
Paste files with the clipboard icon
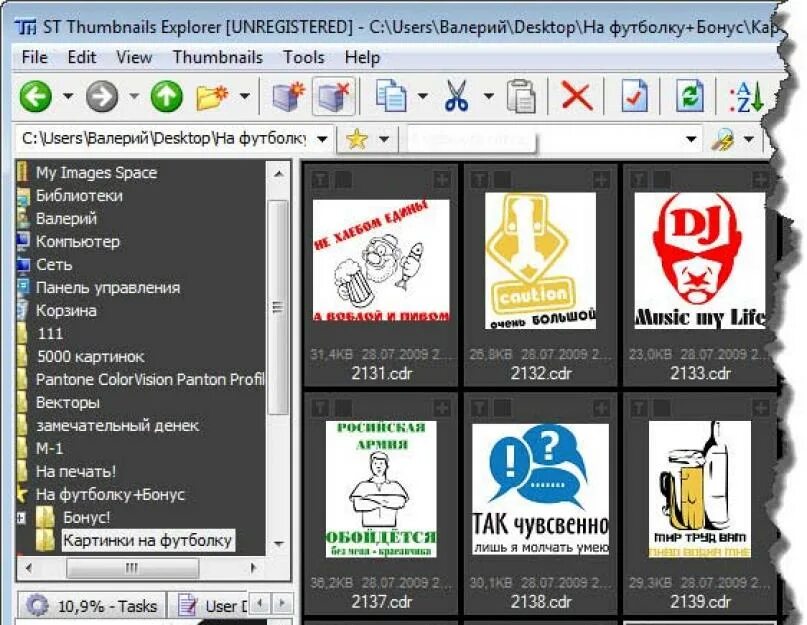click(x=521, y=96)
